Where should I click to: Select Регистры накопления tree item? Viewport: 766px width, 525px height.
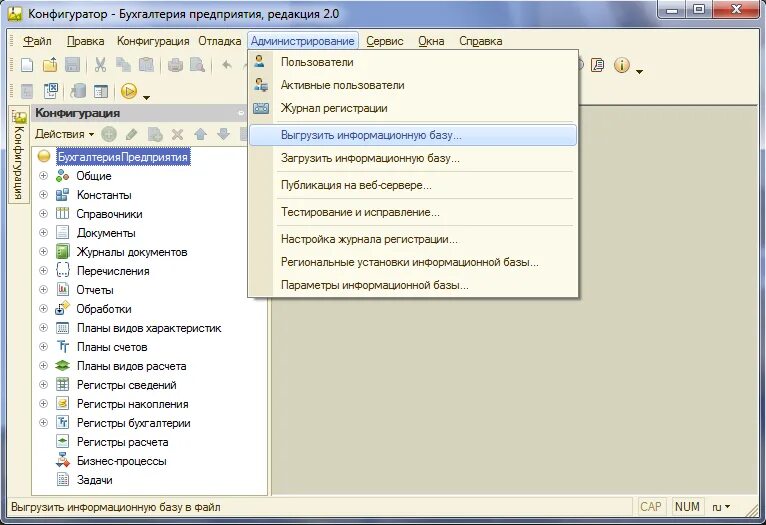[132, 404]
